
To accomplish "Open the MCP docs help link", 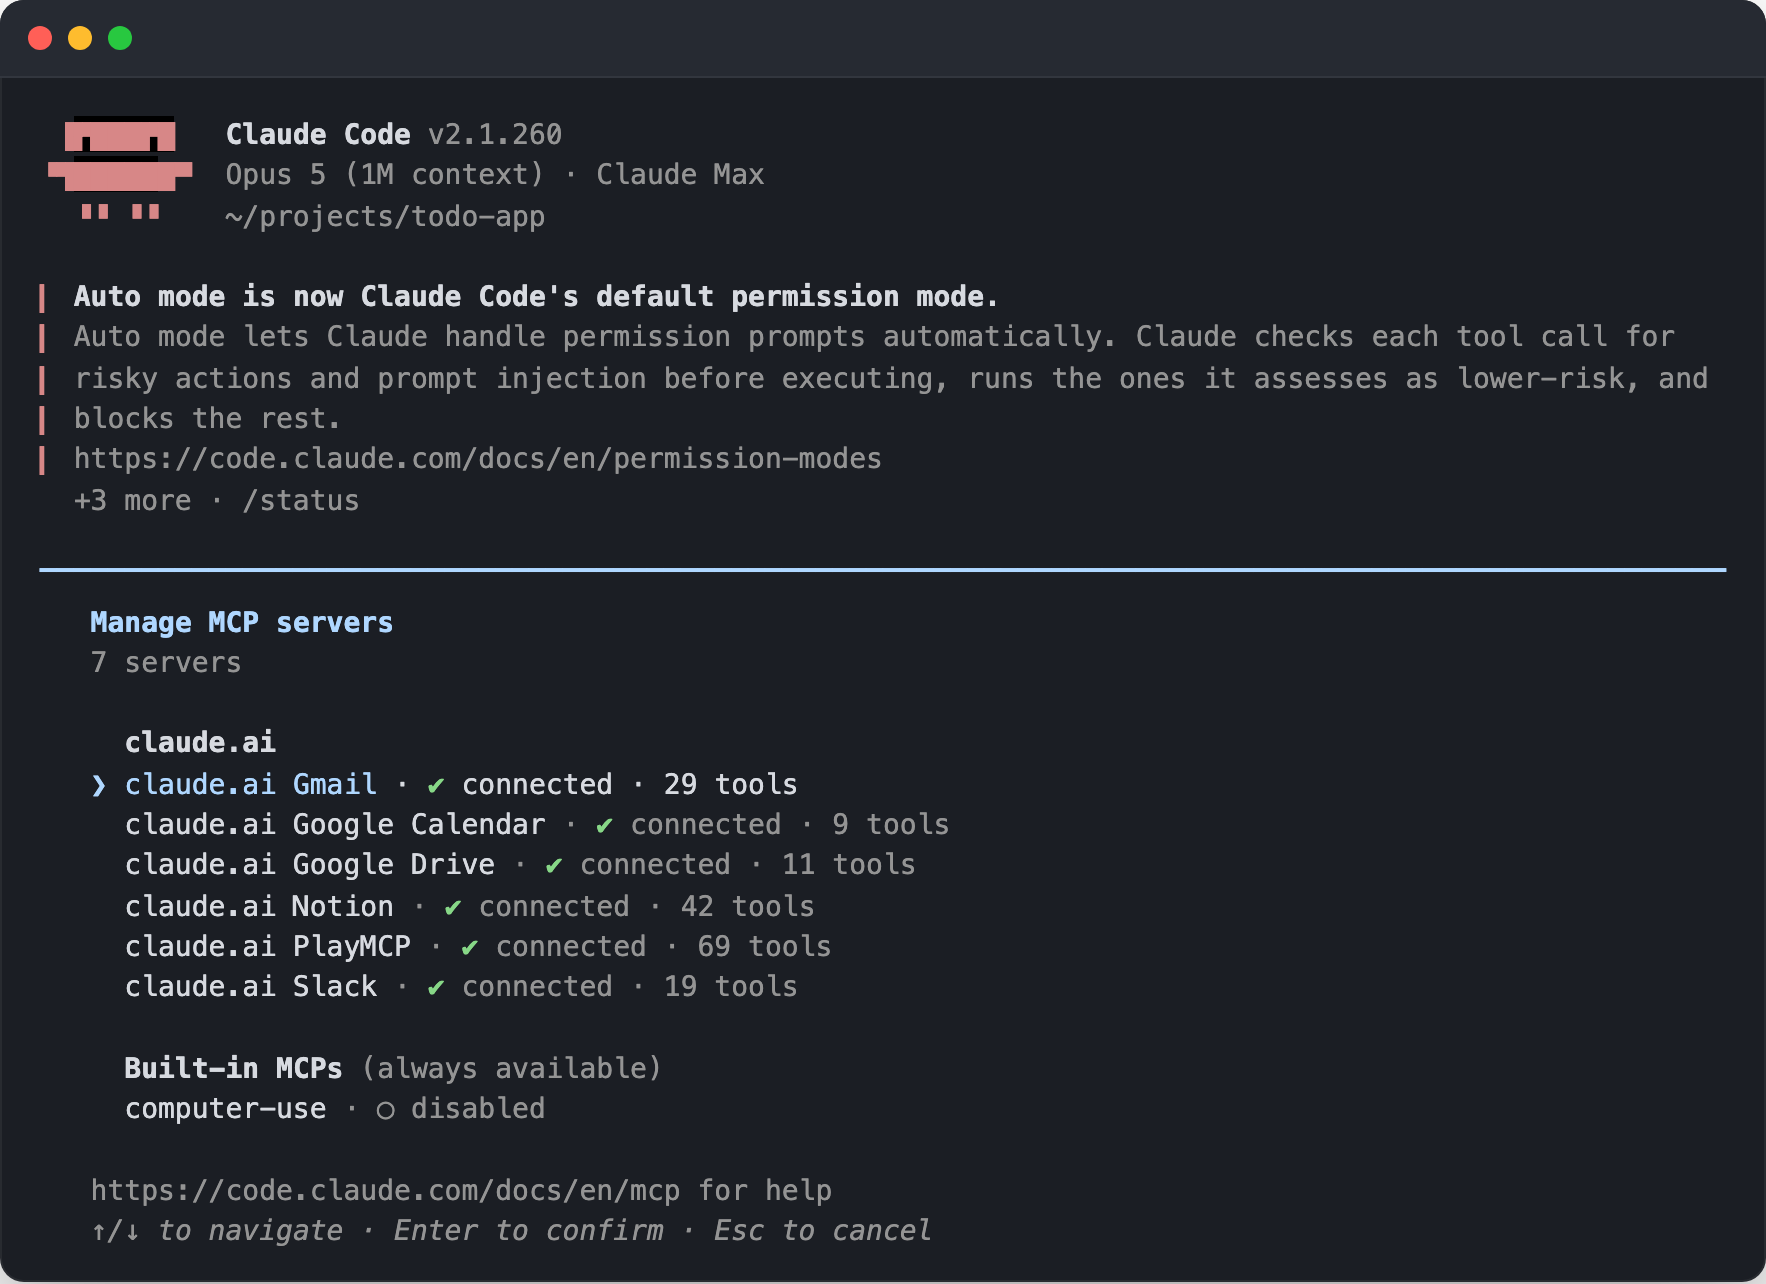I will click(385, 1190).
